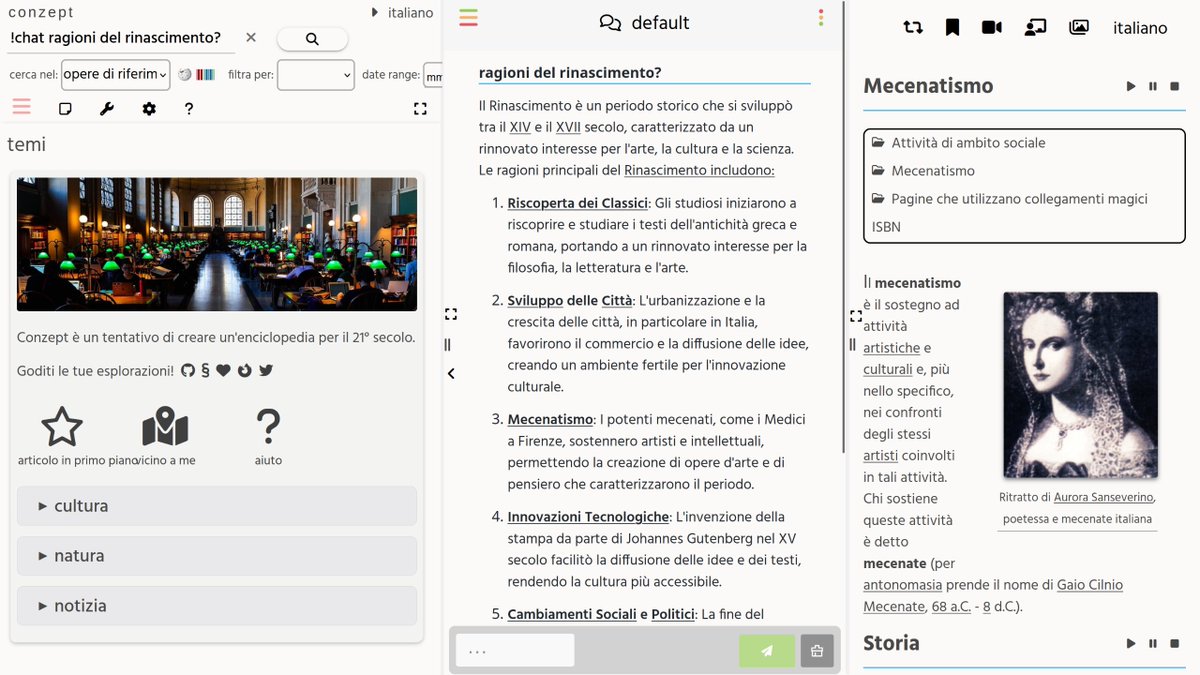Open the "cerca nel" dropdown

pyautogui.click(x=116, y=74)
